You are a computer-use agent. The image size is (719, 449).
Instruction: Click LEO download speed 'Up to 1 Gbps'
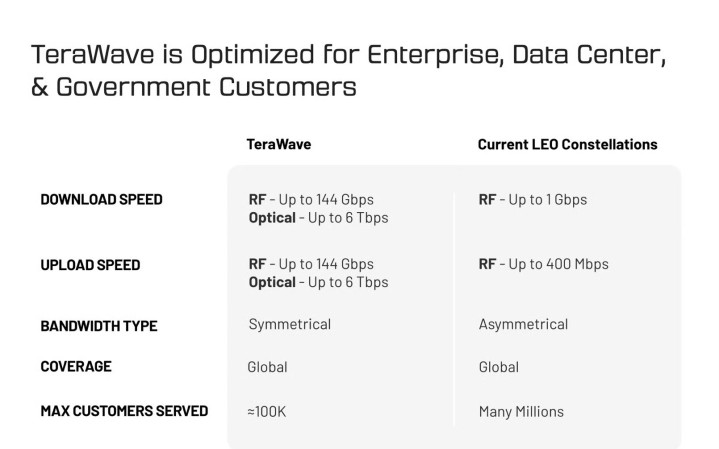pyautogui.click(x=533, y=199)
